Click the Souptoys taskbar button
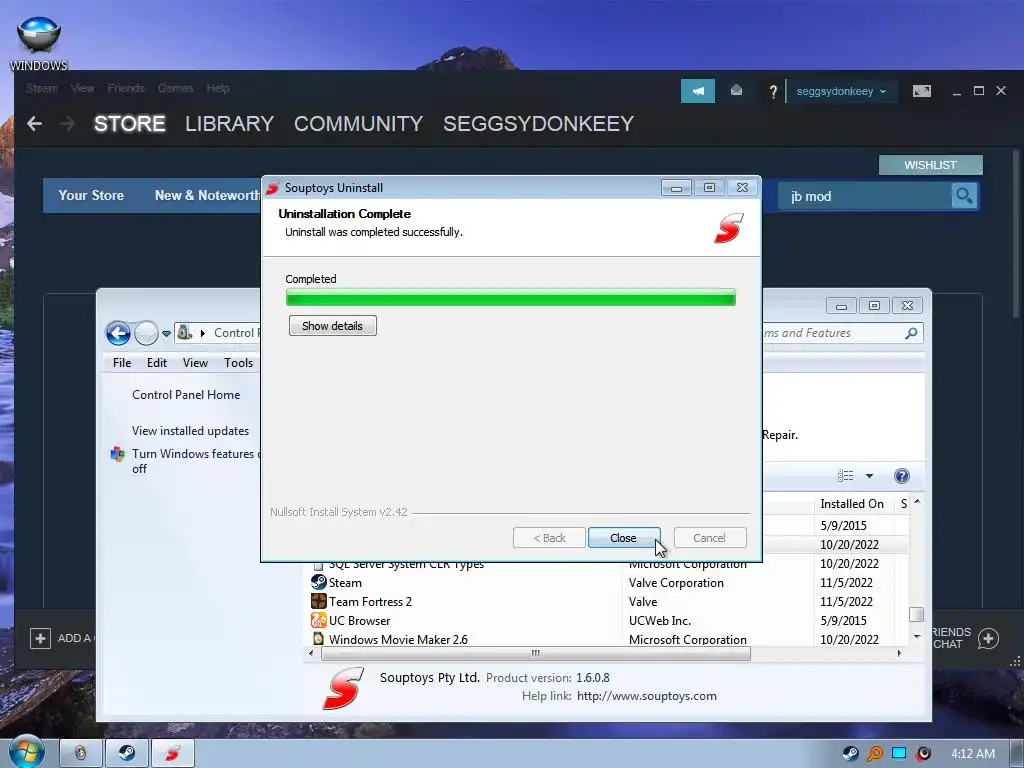1024x768 pixels. coord(172,754)
